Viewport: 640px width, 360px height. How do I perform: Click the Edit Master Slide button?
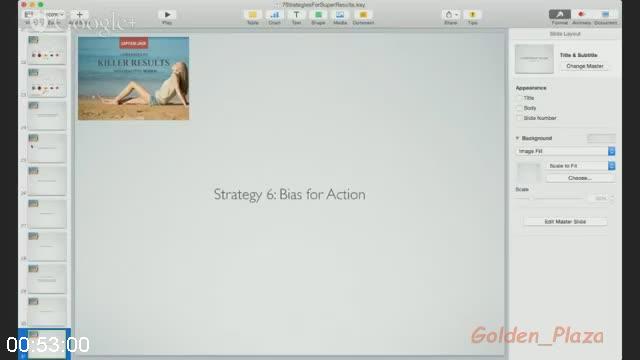(x=565, y=222)
